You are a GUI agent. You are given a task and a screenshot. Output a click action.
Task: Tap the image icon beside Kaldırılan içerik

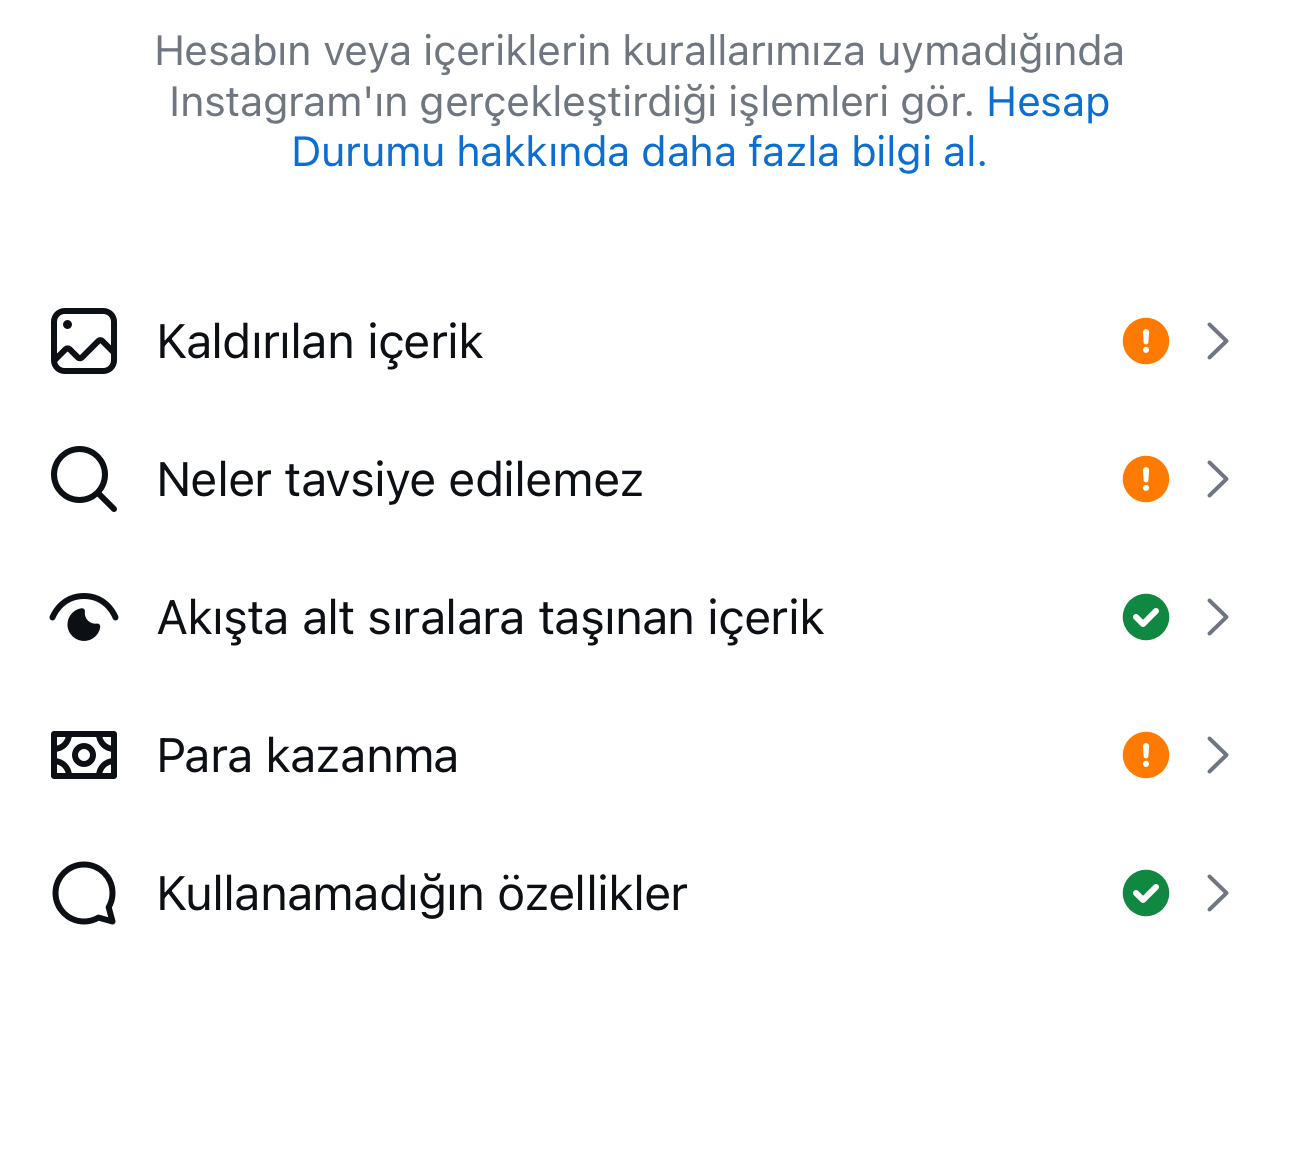(x=84, y=341)
